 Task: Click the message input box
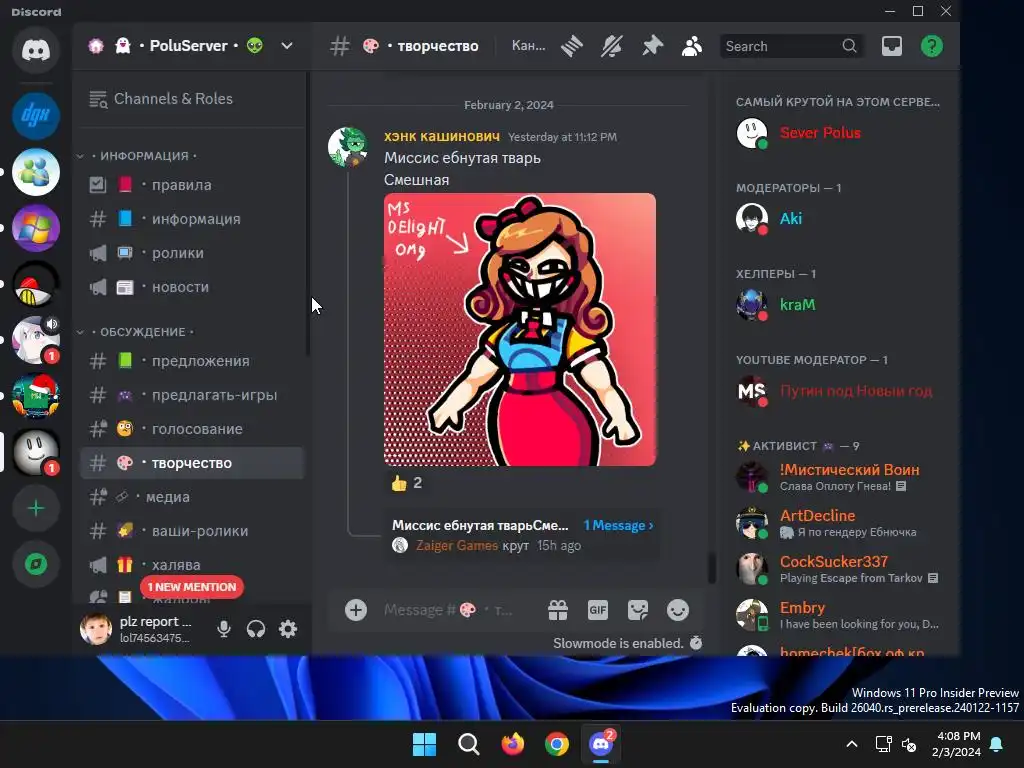(449, 610)
